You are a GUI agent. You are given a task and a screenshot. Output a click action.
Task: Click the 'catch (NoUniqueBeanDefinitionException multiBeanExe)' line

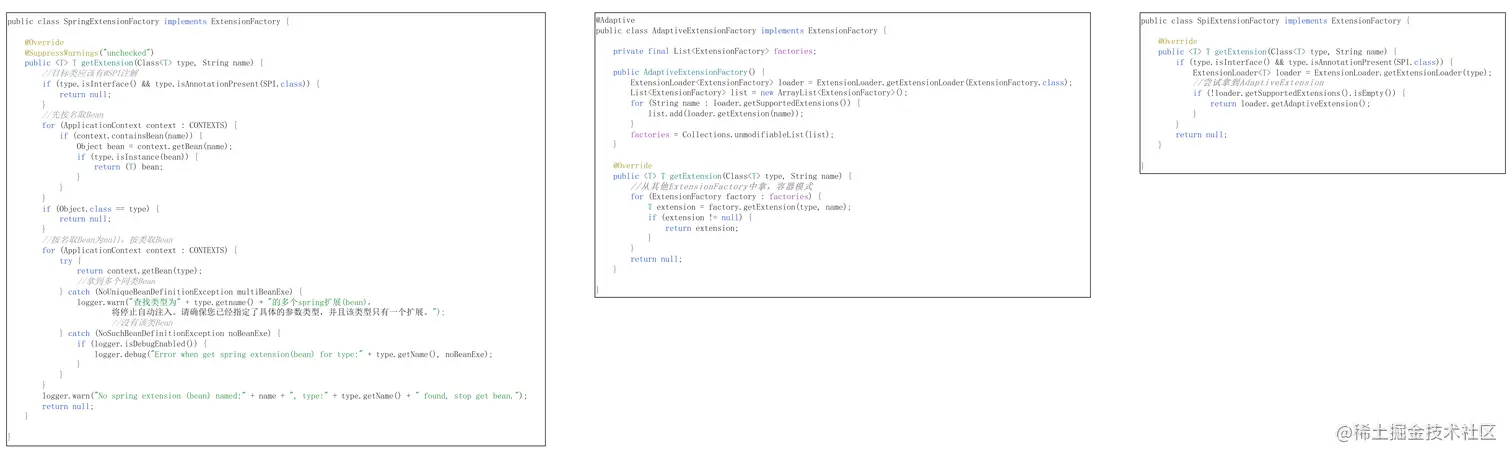pyautogui.click(x=181, y=292)
